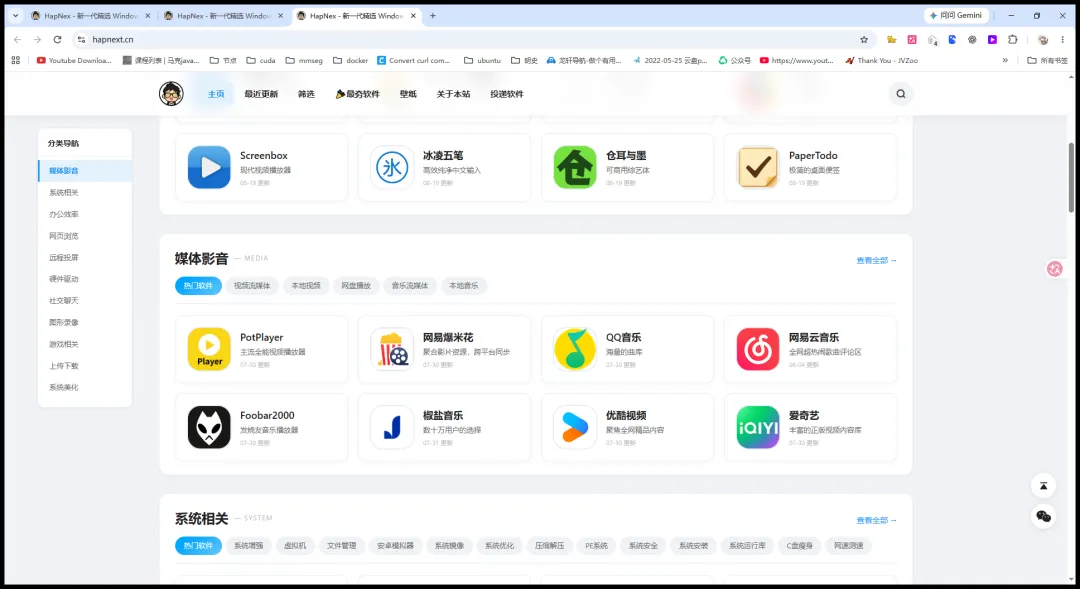Image resolution: width=1080 pixels, height=589 pixels.
Task: Select the C盘瘦身 filter tab
Action: click(800, 546)
